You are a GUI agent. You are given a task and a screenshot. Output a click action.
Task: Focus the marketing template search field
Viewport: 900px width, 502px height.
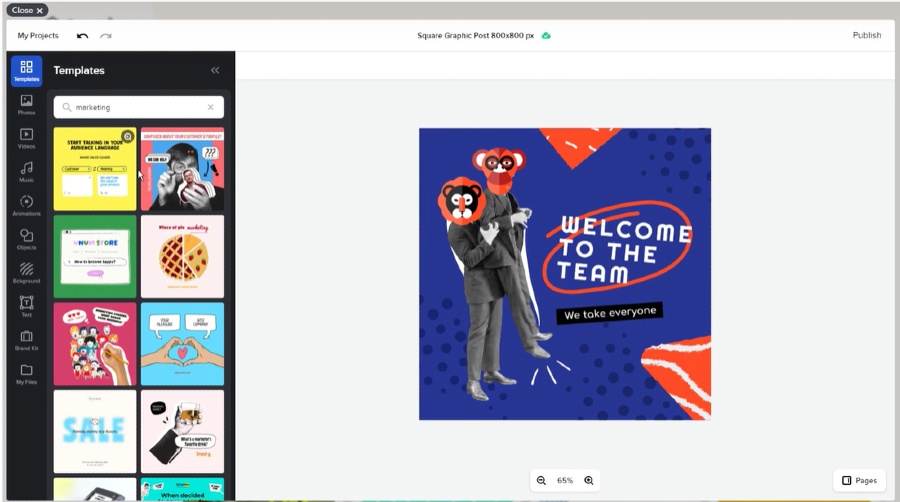coord(139,107)
